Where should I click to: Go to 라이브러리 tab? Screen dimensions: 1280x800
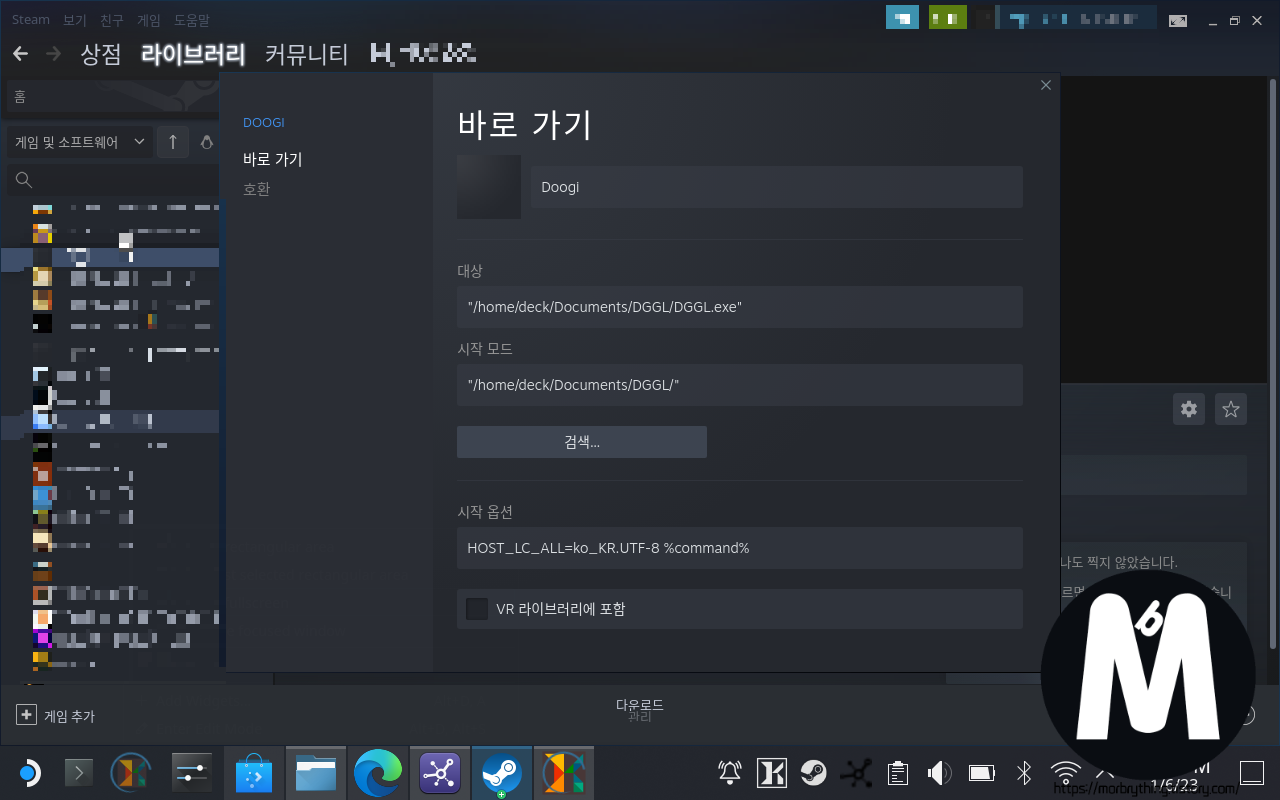pos(193,54)
